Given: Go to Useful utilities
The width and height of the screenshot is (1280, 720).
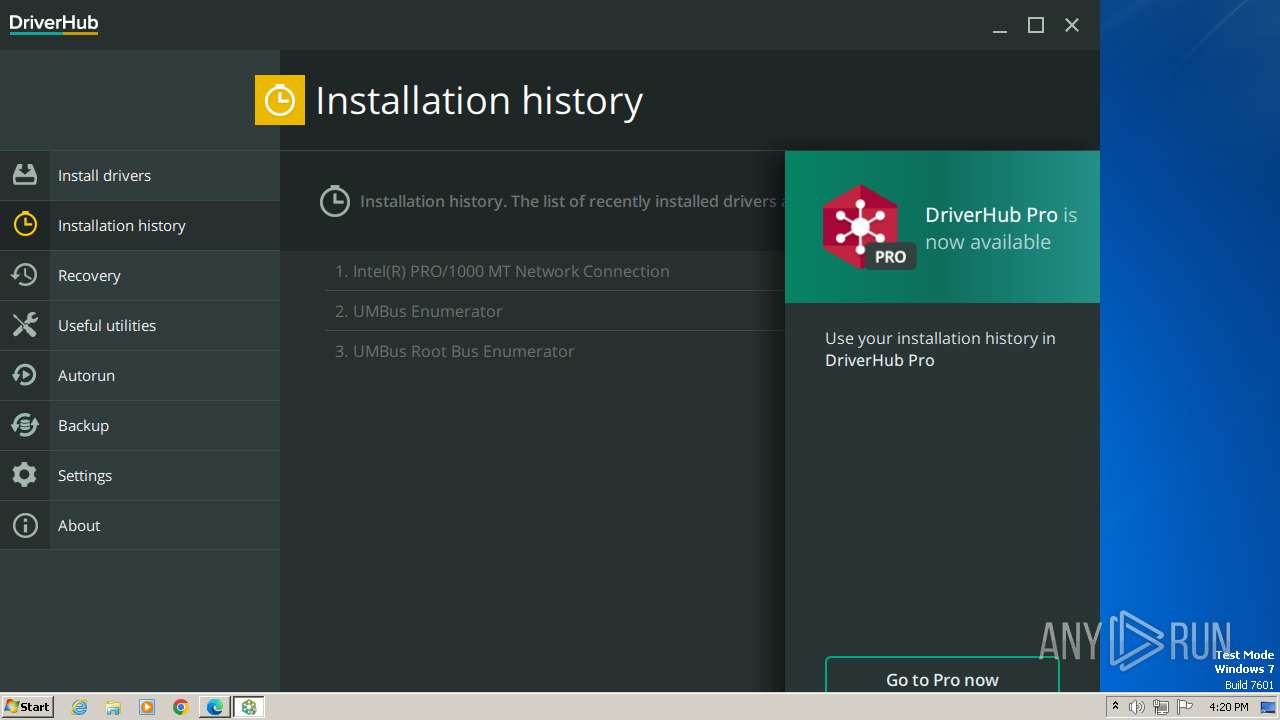Looking at the screenshot, I should [x=140, y=325].
